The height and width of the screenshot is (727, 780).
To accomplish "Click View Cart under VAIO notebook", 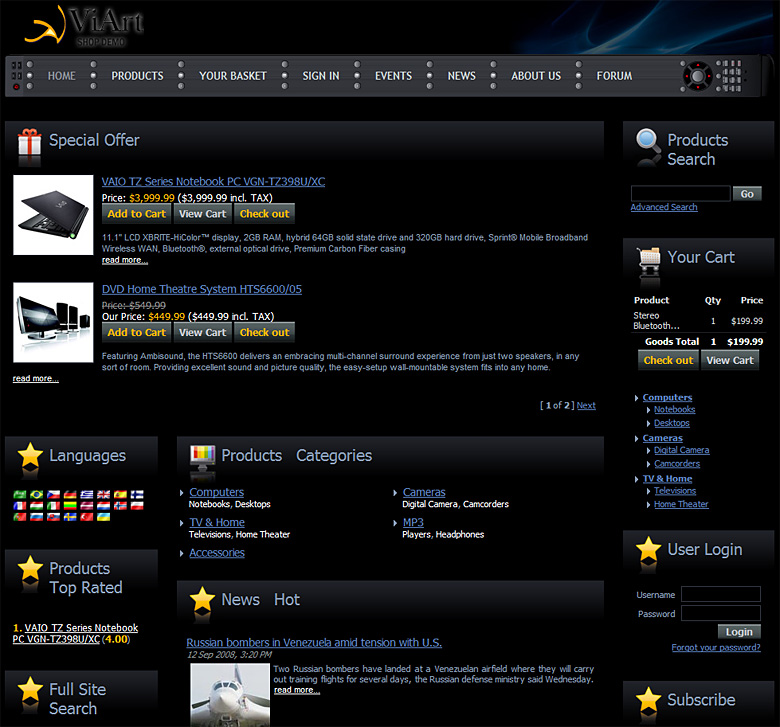I will point(202,214).
